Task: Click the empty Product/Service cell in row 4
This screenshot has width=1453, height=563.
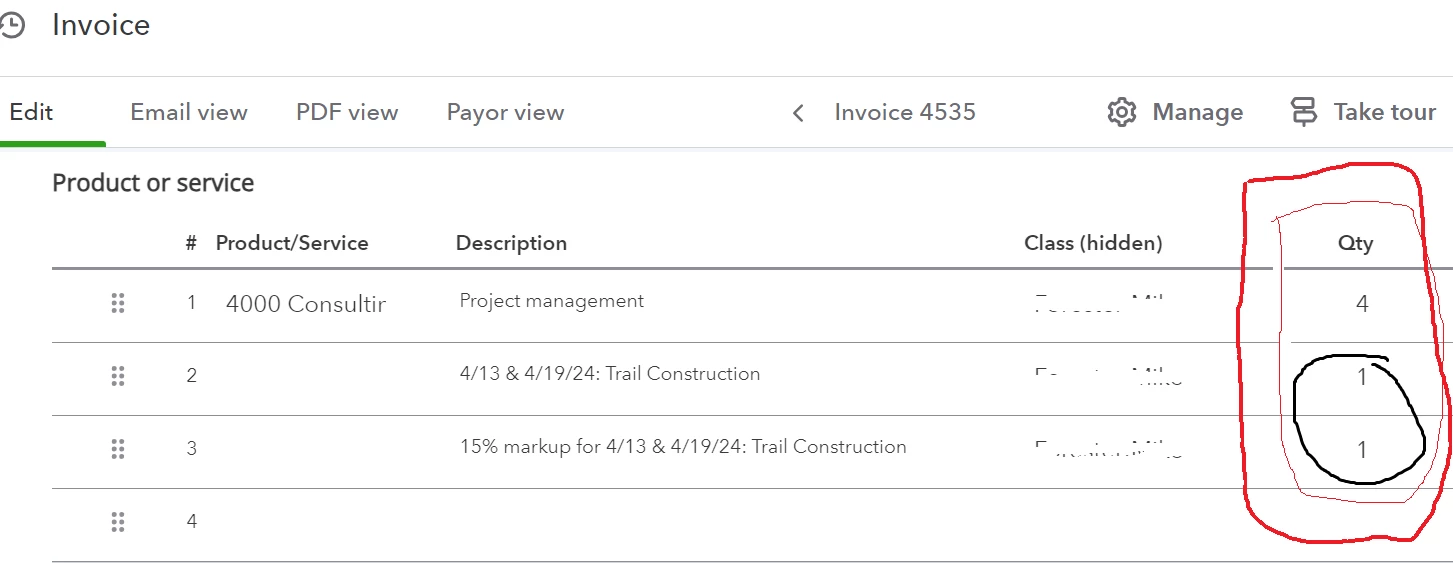Action: click(306, 522)
